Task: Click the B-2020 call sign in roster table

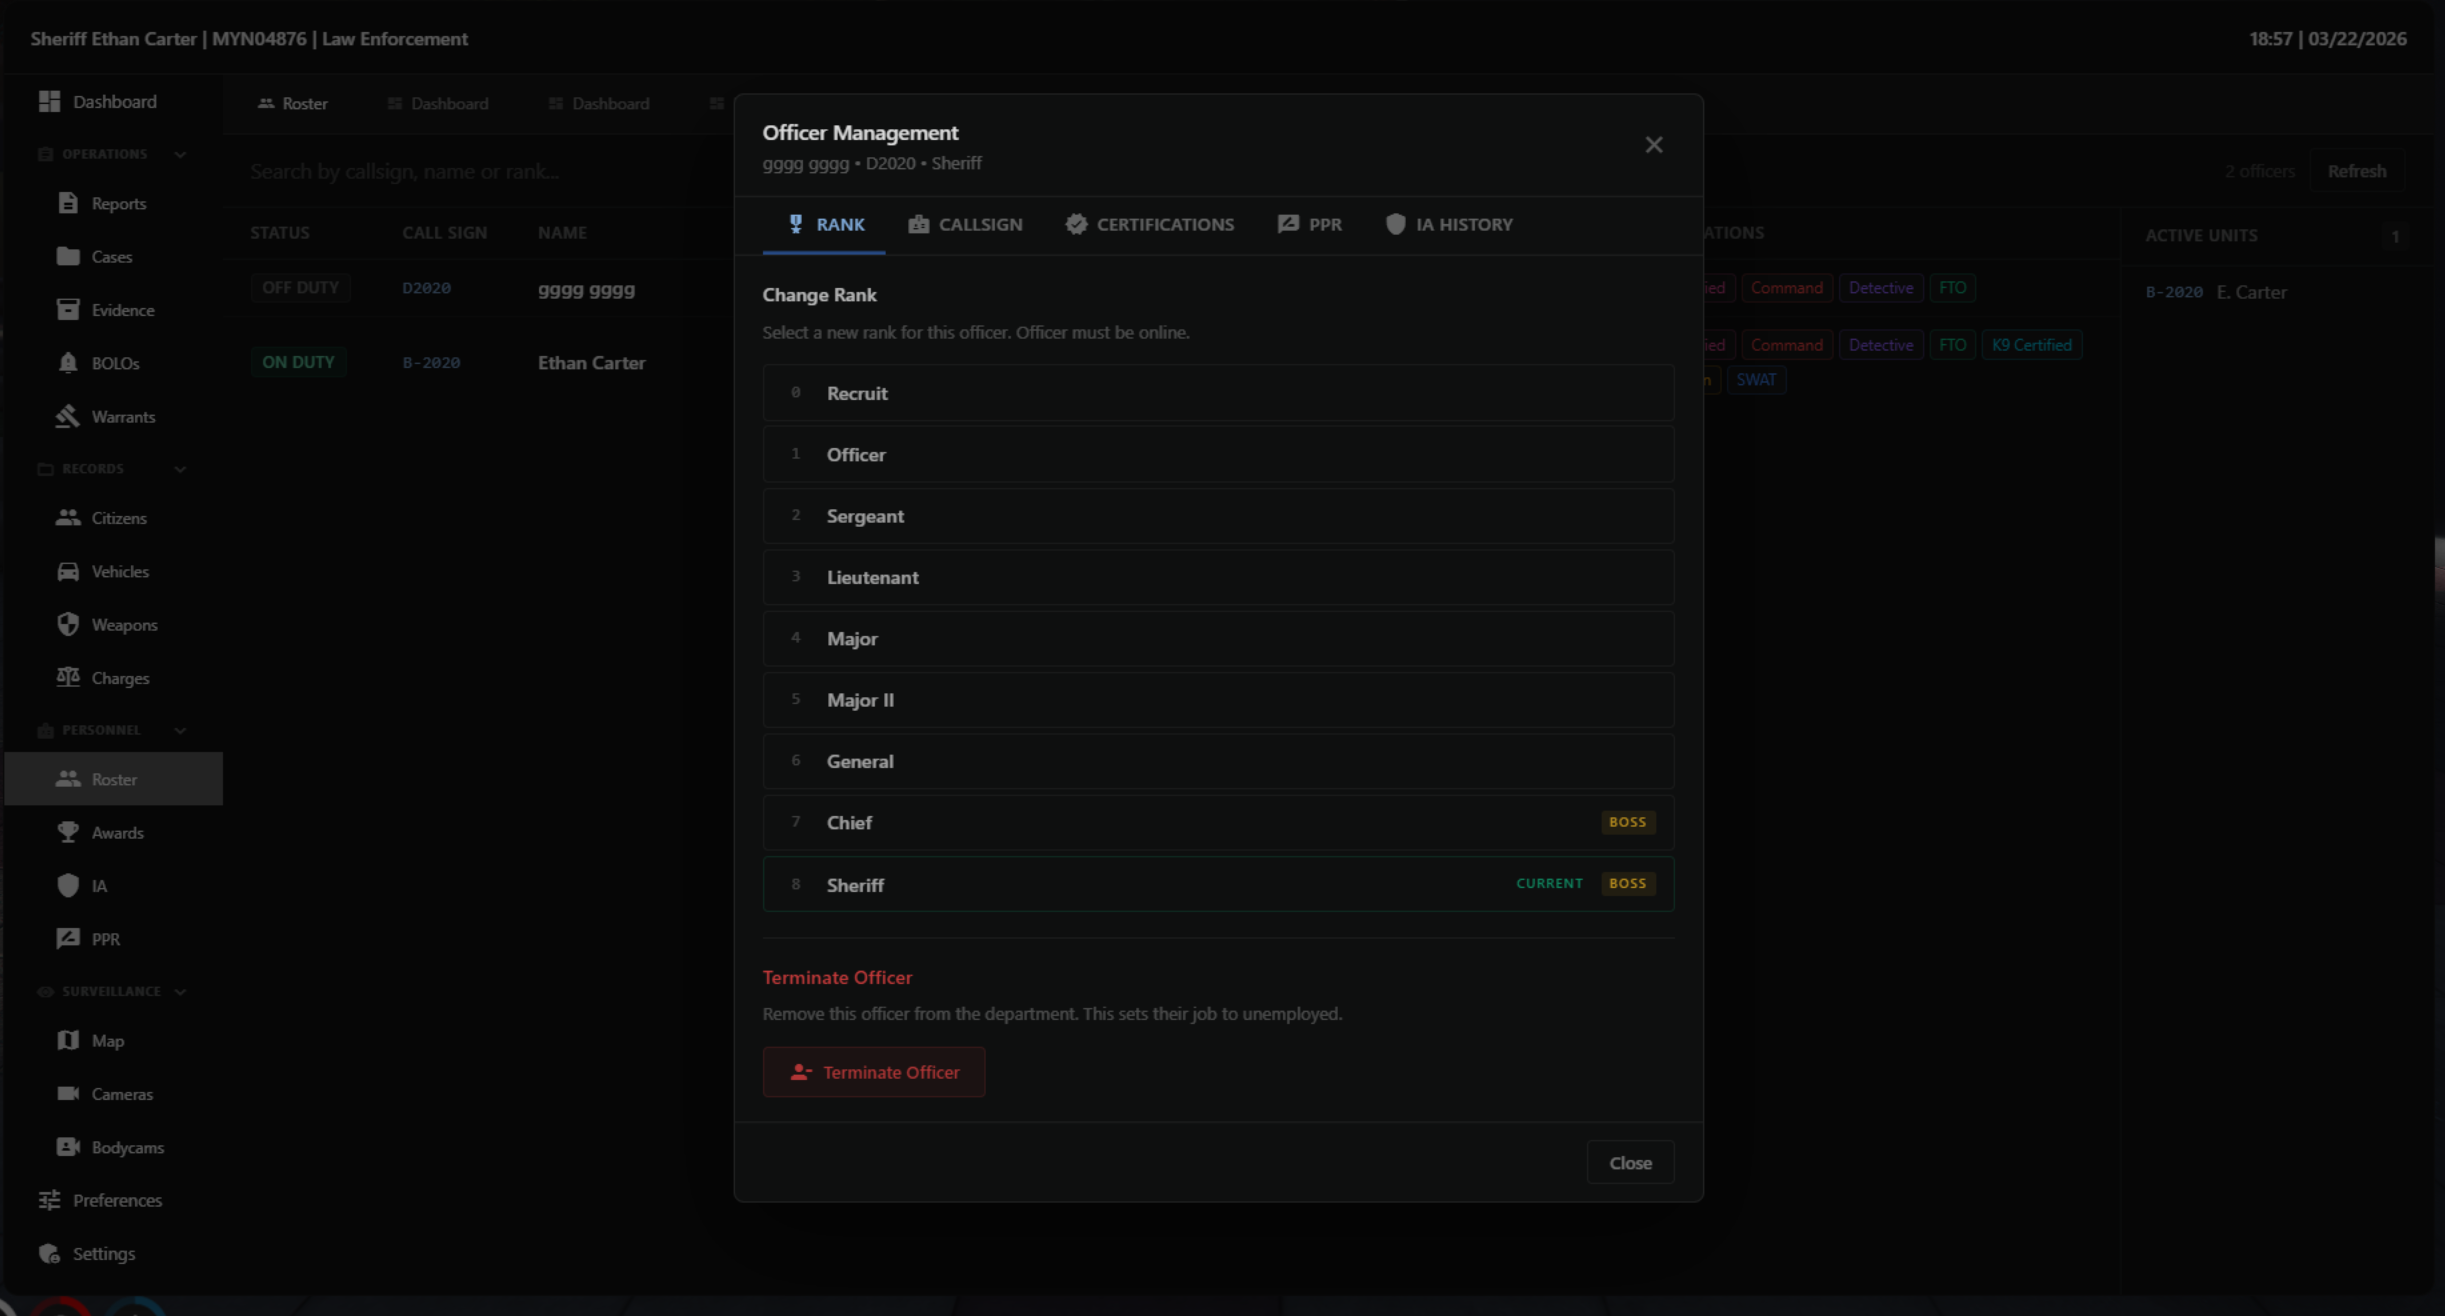Action: click(x=431, y=362)
